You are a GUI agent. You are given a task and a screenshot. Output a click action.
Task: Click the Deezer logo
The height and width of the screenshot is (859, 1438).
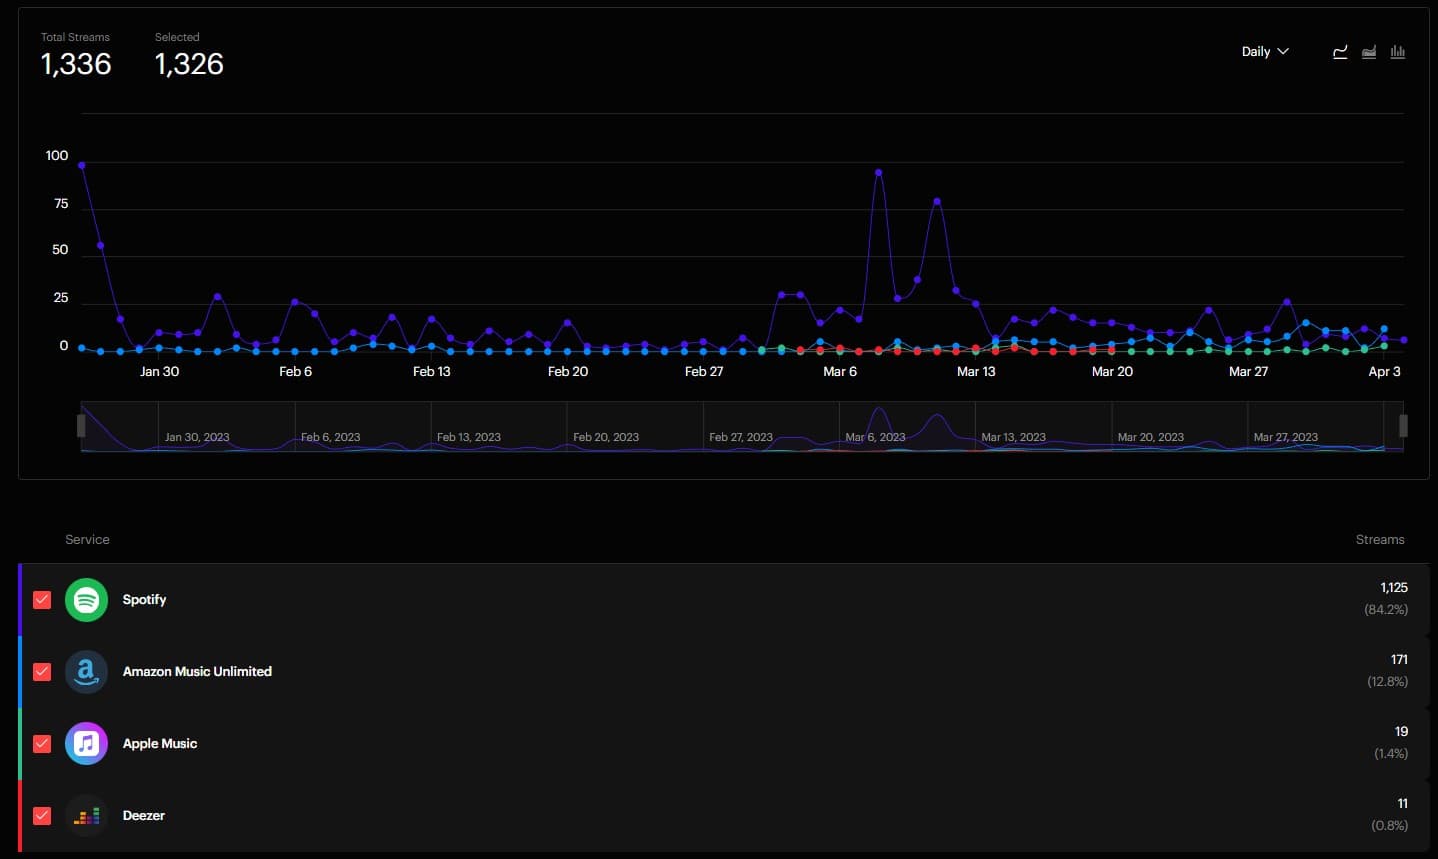86,816
